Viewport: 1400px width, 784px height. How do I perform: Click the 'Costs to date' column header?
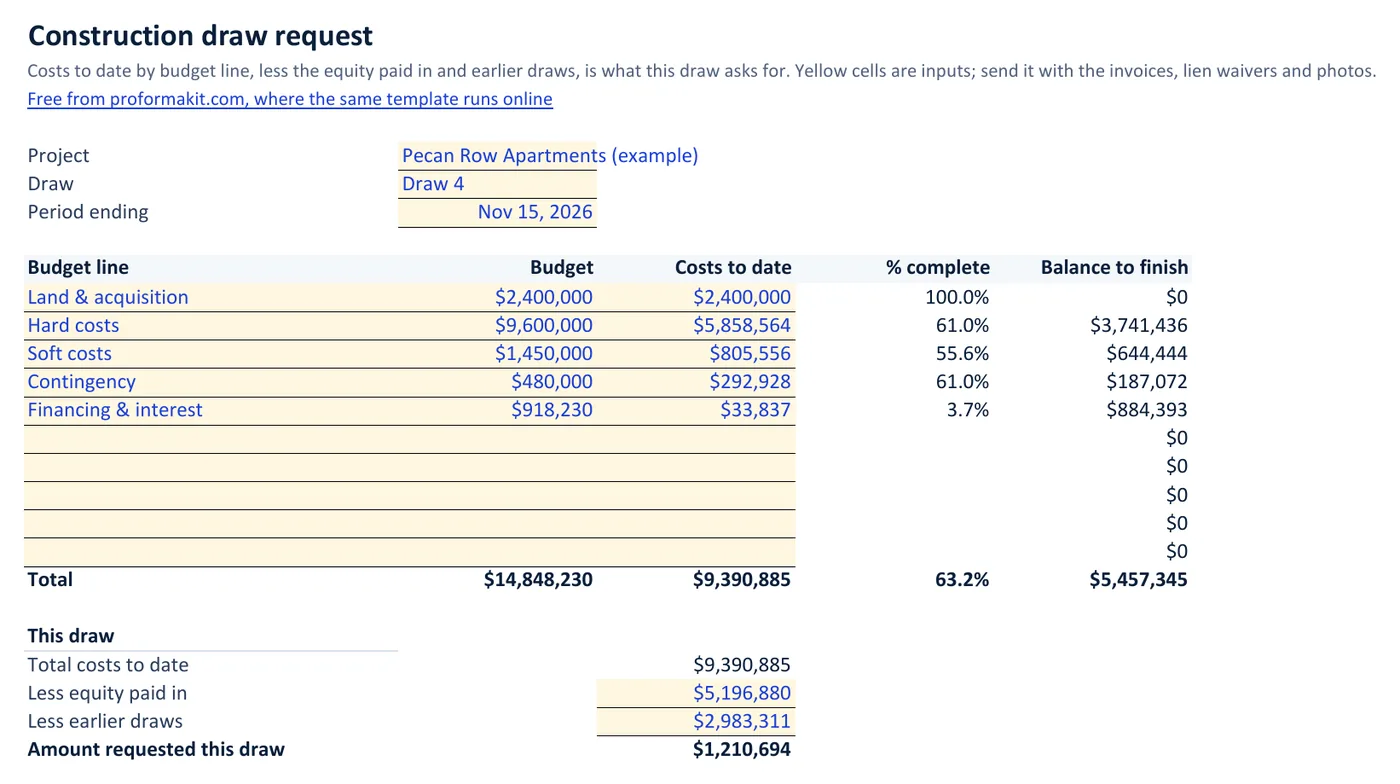coord(733,267)
